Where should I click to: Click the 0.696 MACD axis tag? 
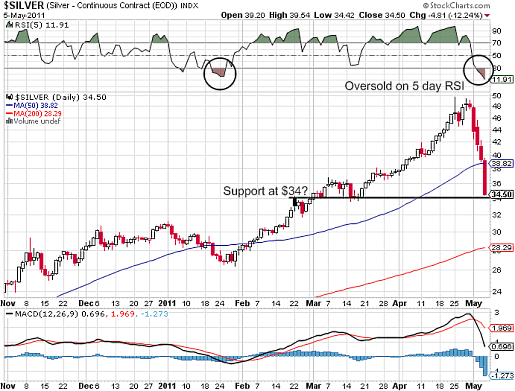tap(502, 347)
